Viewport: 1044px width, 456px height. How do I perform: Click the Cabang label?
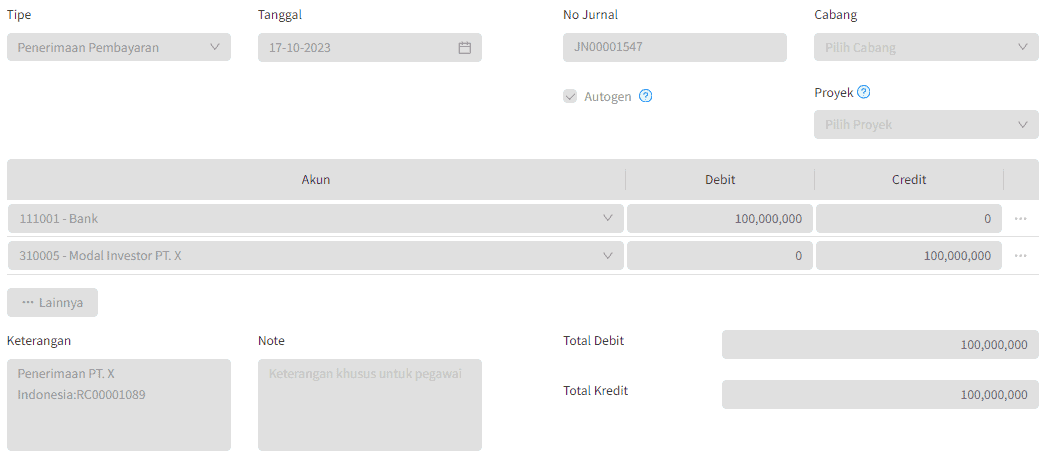pos(836,15)
